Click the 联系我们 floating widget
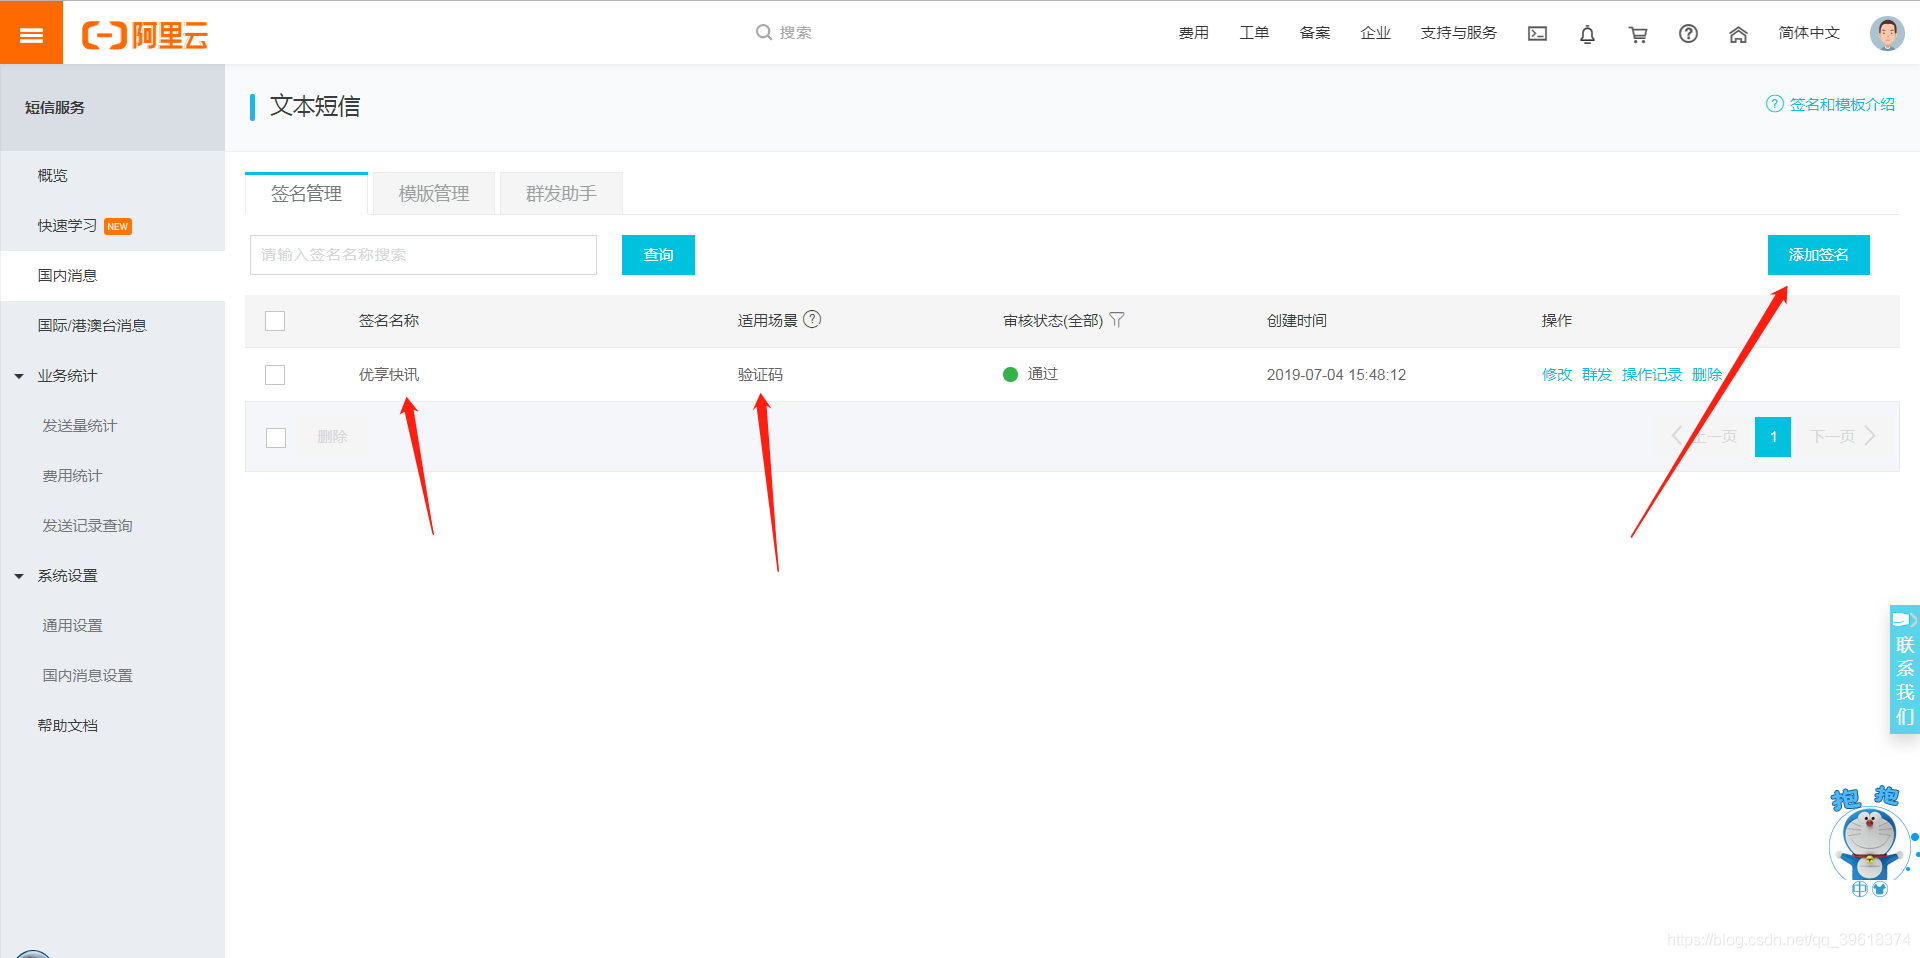This screenshot has width=1920, height=958. point(1904,669)
